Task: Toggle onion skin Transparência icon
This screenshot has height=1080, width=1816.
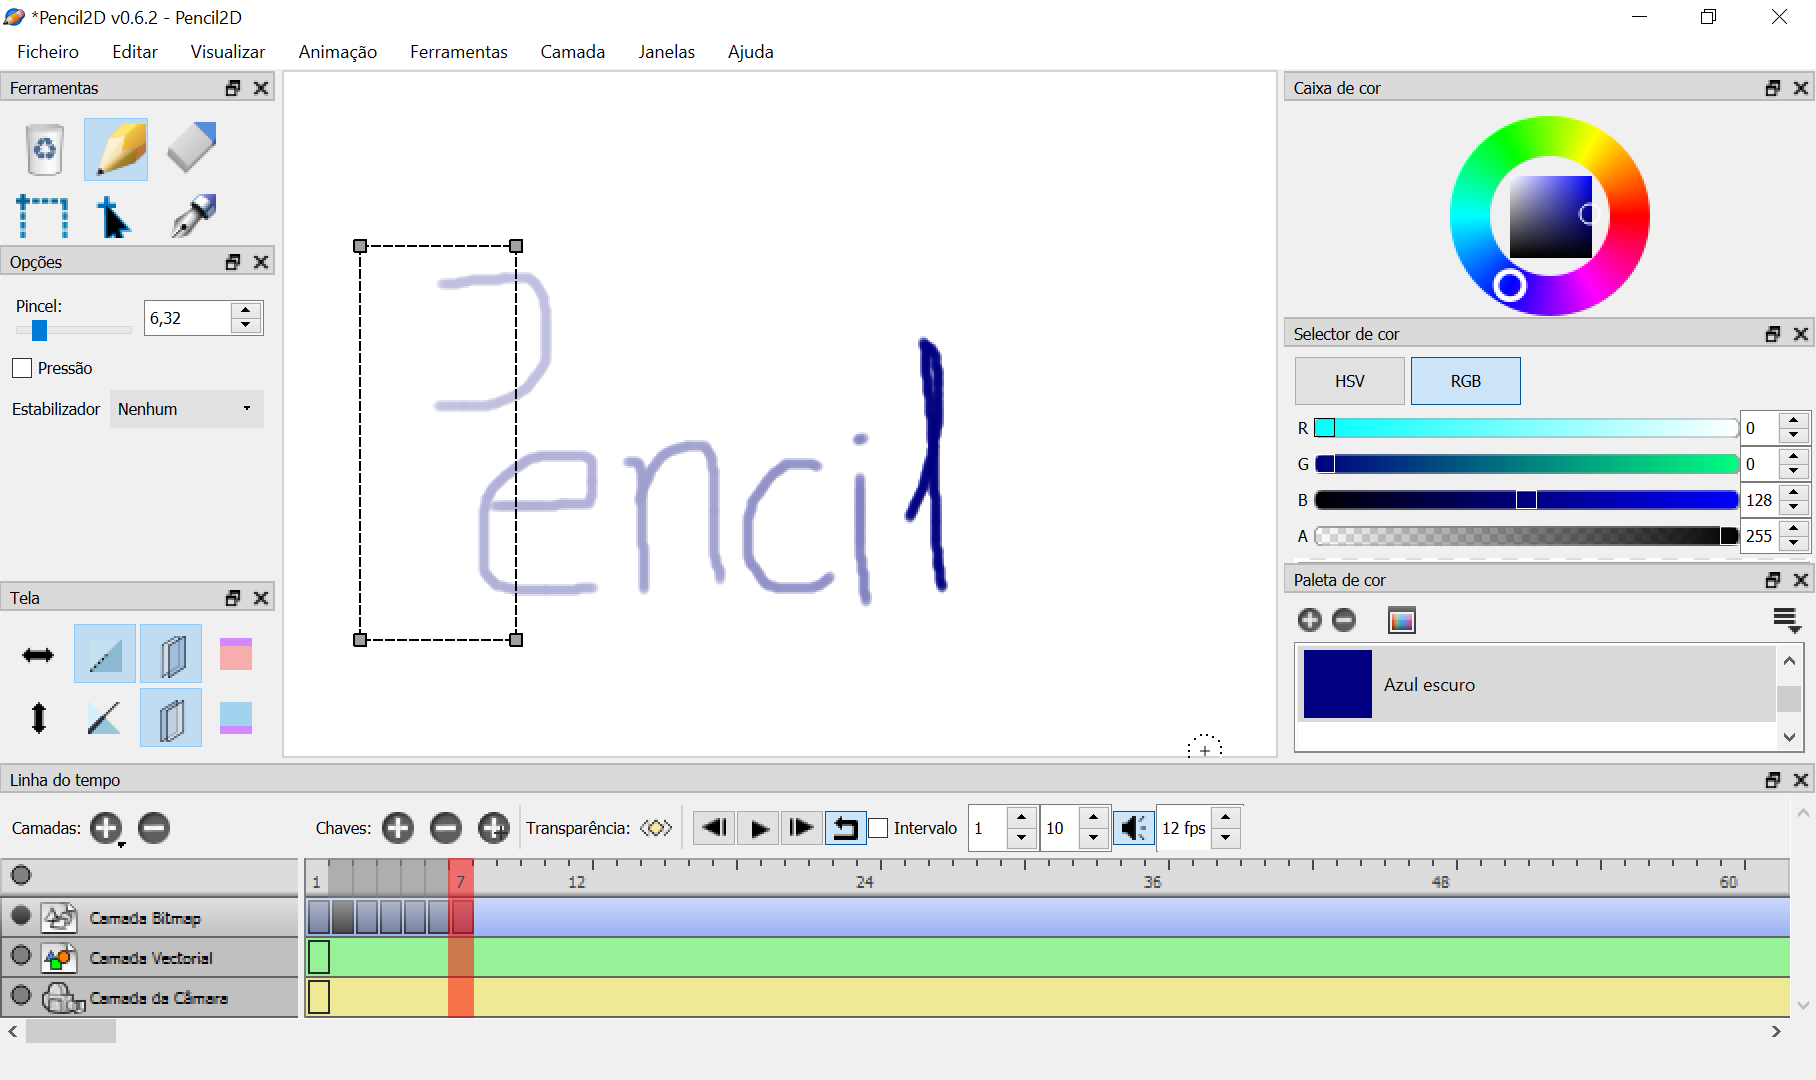Action: pyautogui.click(x=656, y=828)
